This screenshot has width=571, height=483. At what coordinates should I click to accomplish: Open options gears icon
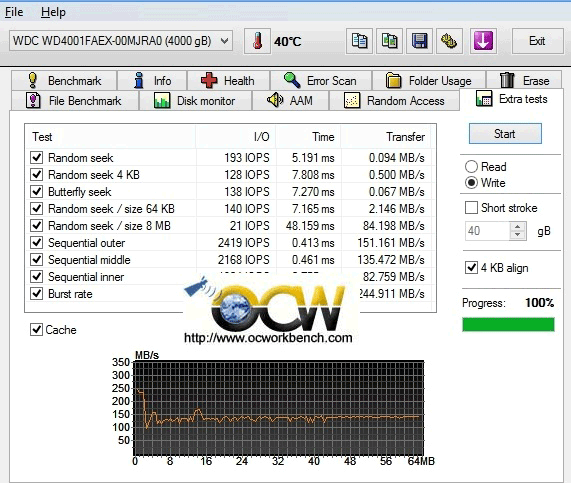click(x=449, y=41)
